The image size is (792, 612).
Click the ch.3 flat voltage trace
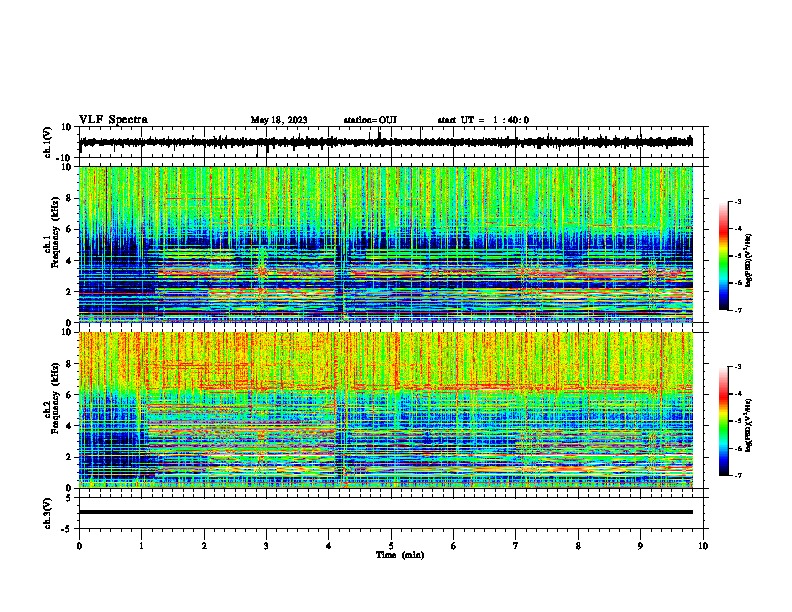(386, 512)
